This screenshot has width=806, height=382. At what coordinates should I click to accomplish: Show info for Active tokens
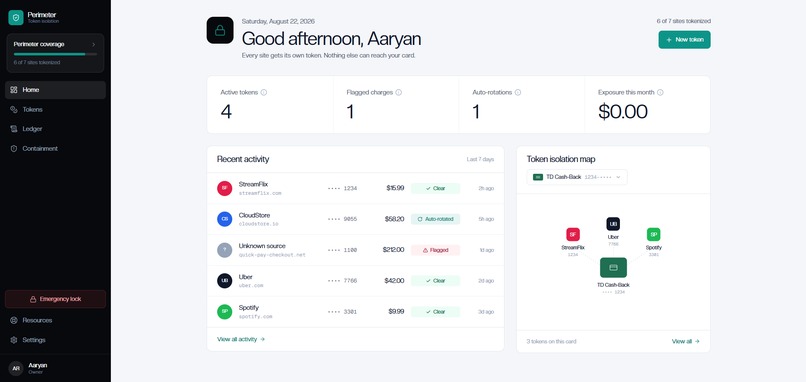(x=264, y=93)
